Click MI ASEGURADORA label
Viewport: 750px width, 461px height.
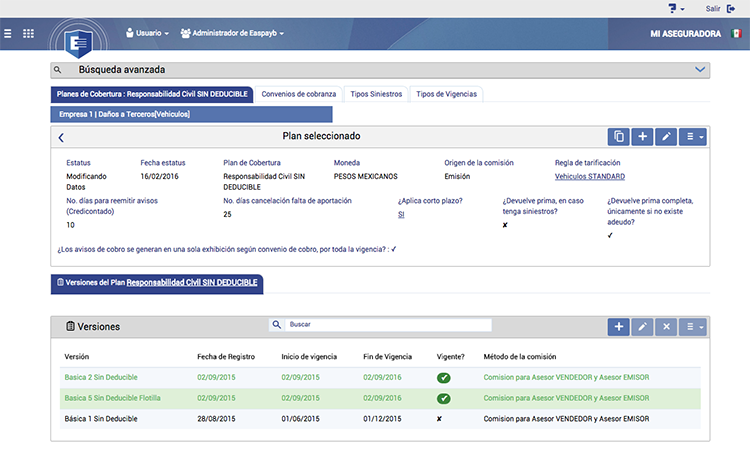(685, 34)
